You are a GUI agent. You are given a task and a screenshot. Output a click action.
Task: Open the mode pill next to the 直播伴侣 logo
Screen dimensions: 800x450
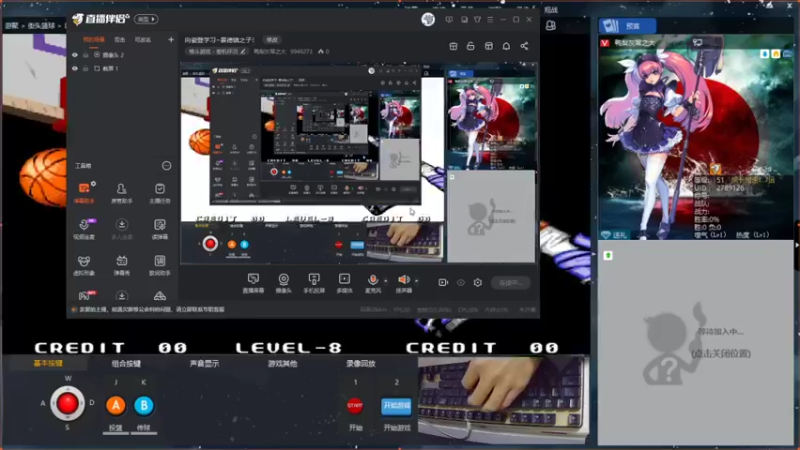pos(146,19)
